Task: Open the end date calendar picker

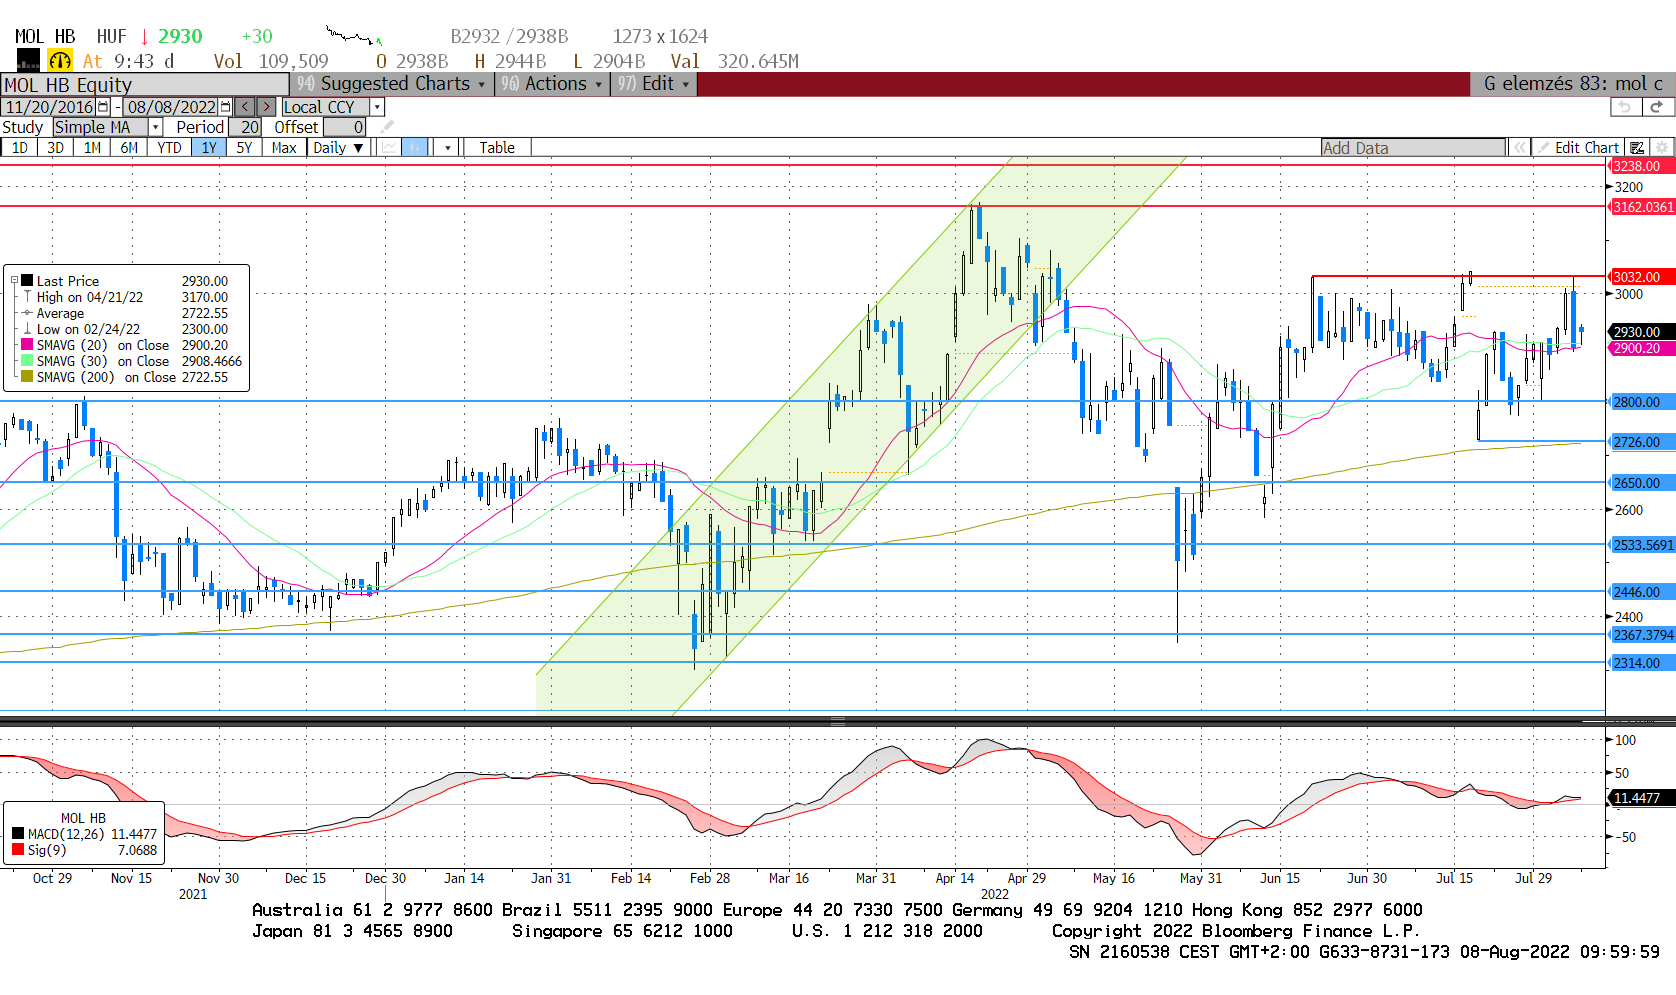Action: click(x=225, y=107)
